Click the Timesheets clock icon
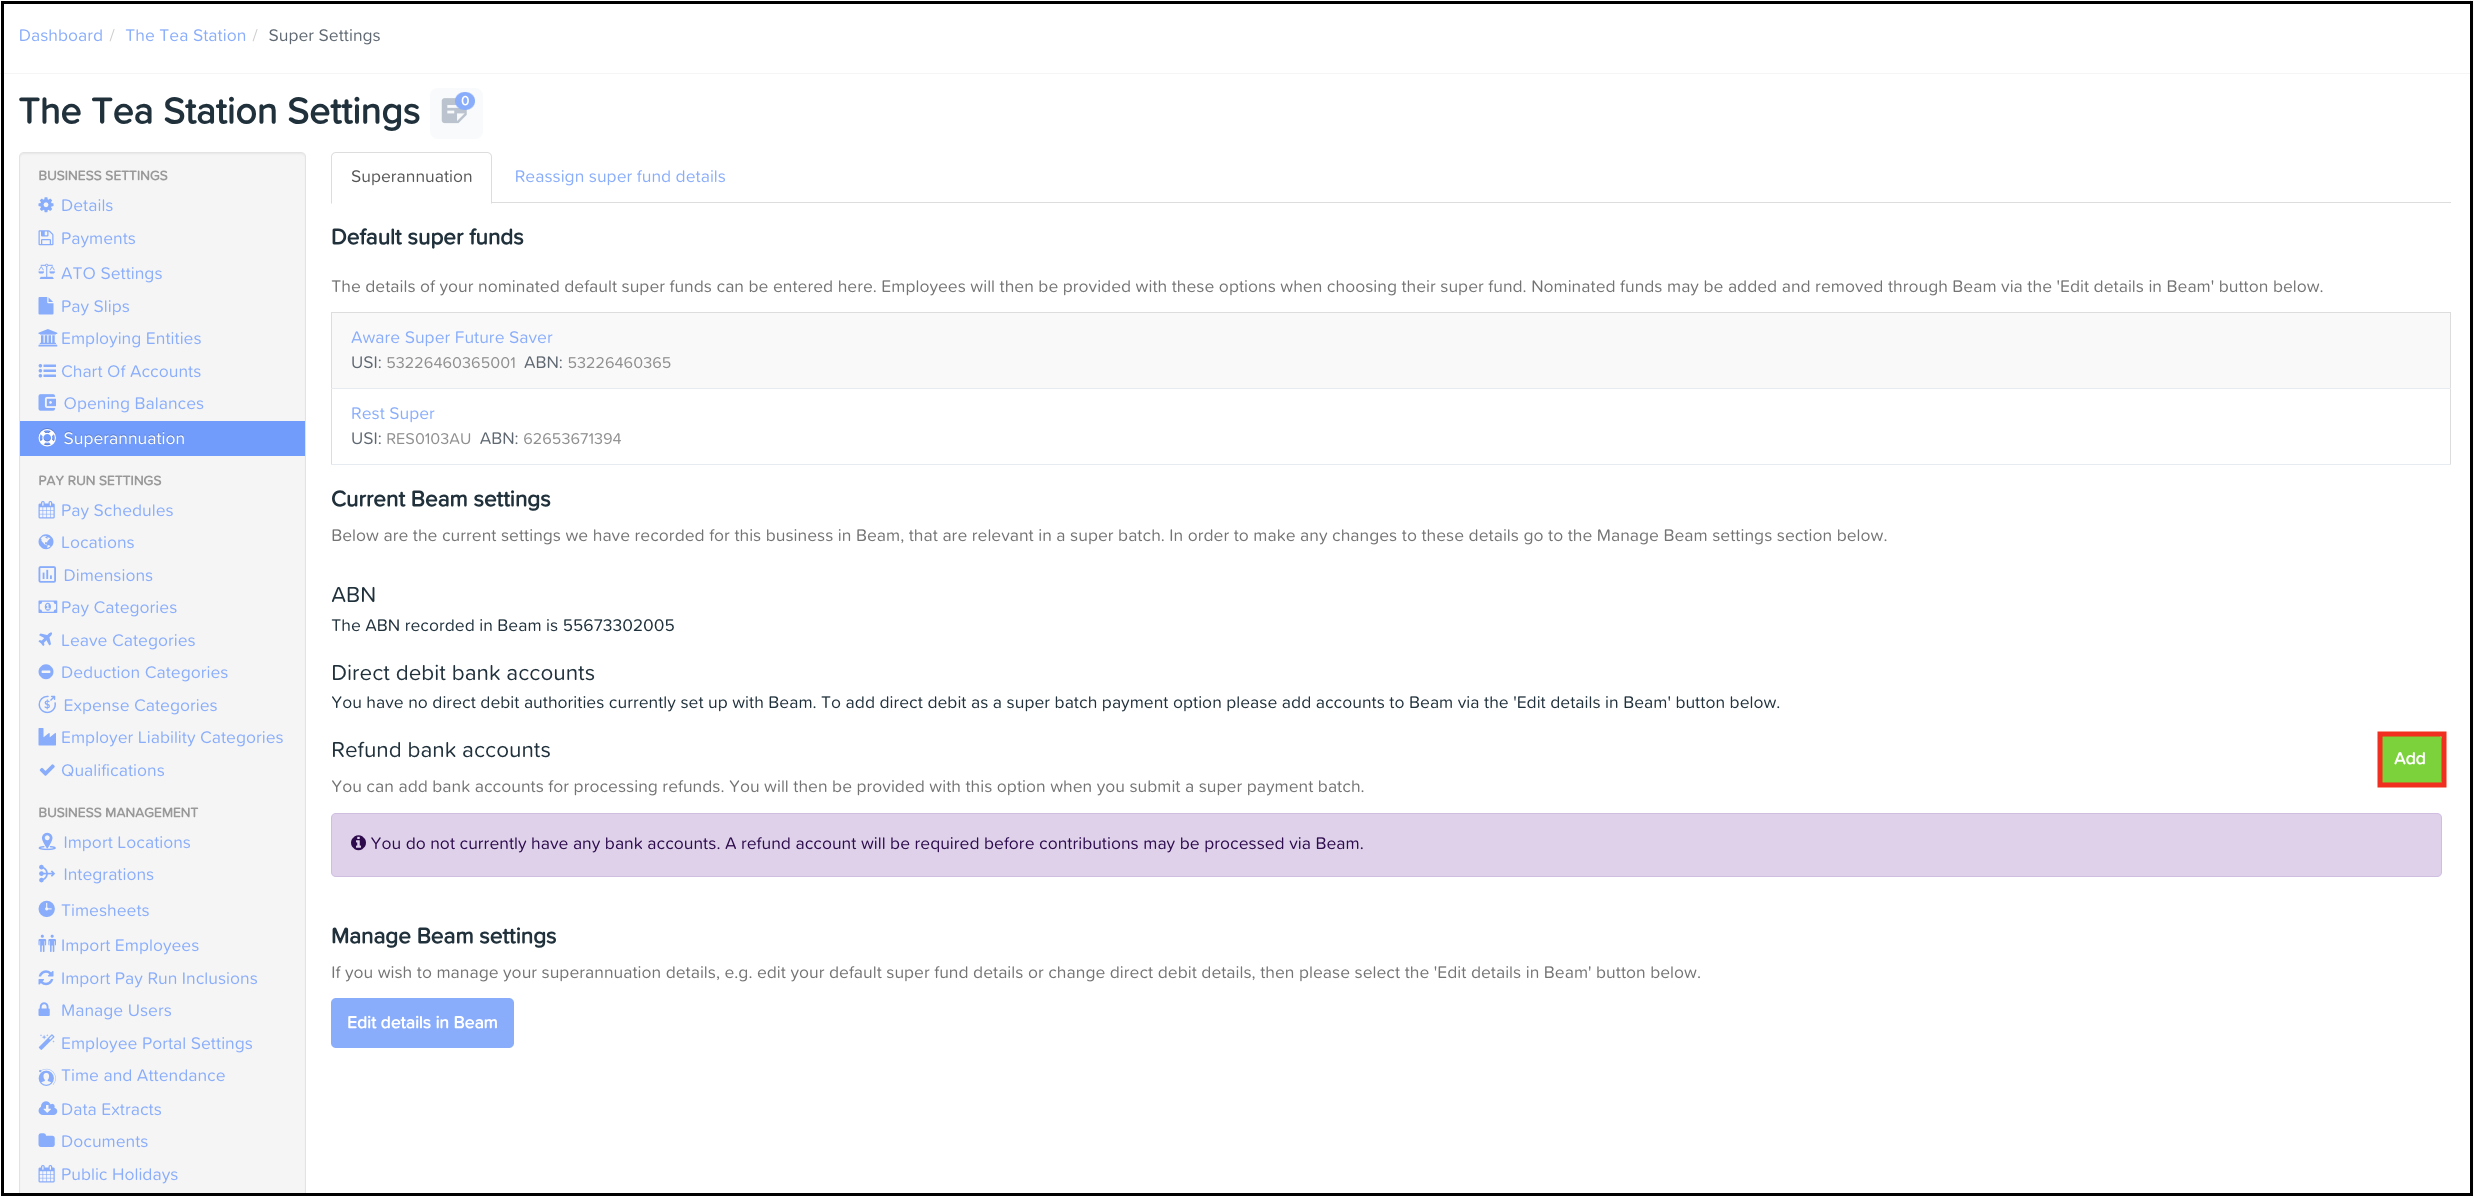Screen dimensions: 2474x1196 [46, 910]
